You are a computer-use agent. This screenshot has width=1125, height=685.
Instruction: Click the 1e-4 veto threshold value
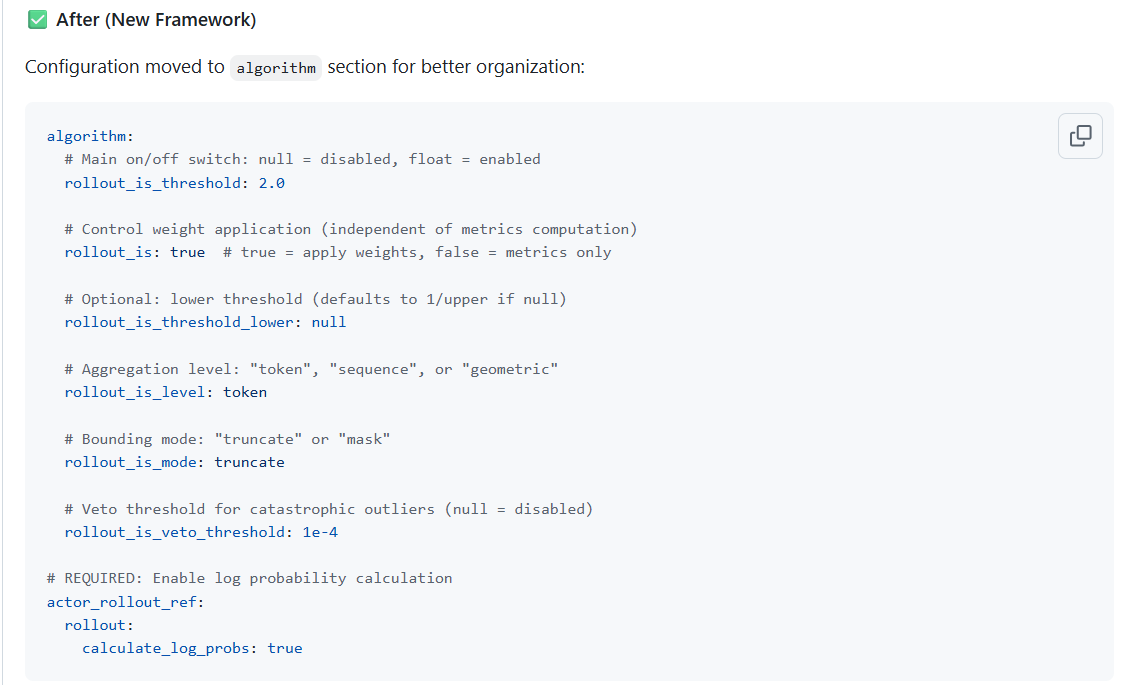[320, 532]
